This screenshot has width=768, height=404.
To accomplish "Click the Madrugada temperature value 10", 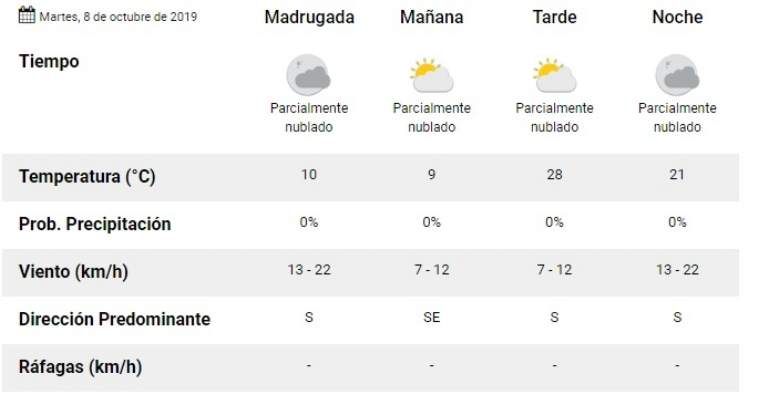I will (x=309, y=175).
